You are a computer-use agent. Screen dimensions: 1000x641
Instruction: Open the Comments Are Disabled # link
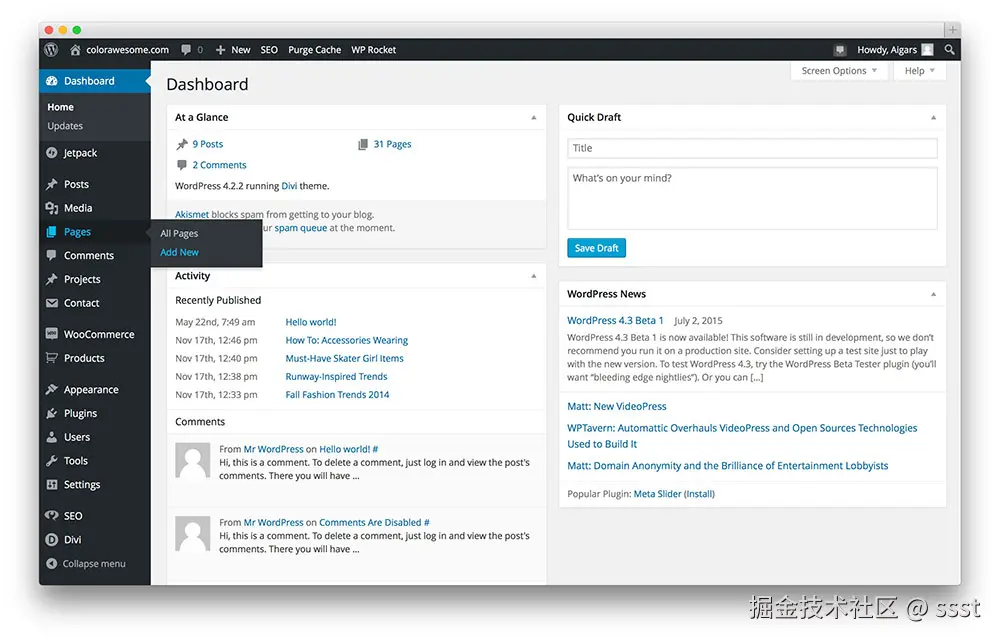coord(374,522)
